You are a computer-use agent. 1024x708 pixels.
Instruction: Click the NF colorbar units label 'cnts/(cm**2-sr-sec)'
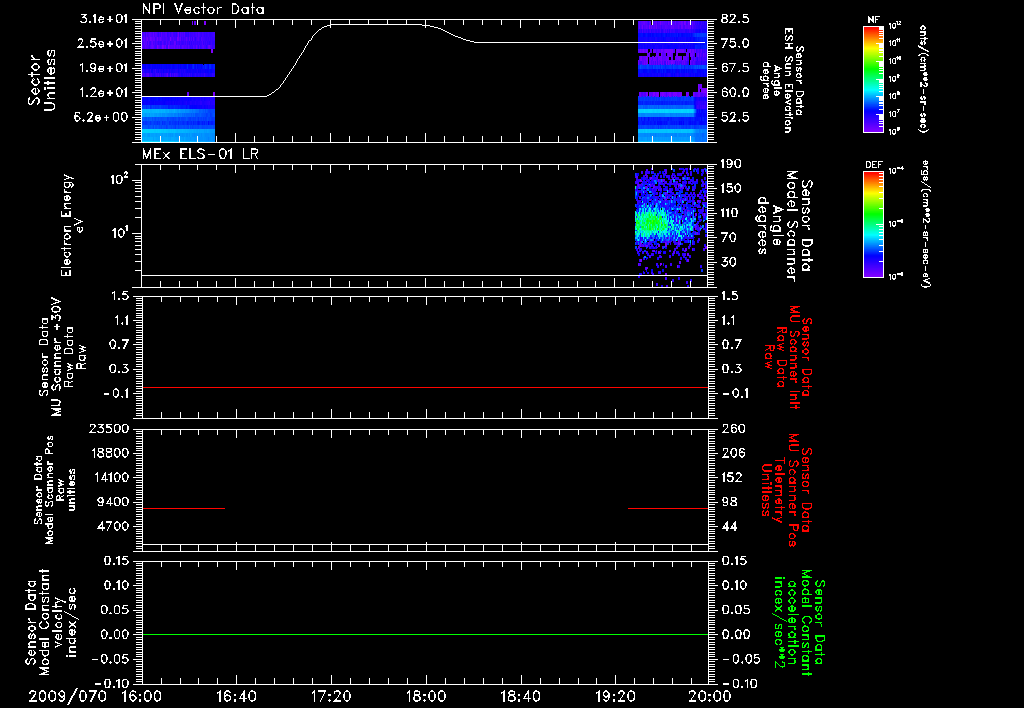coord(923,78)
